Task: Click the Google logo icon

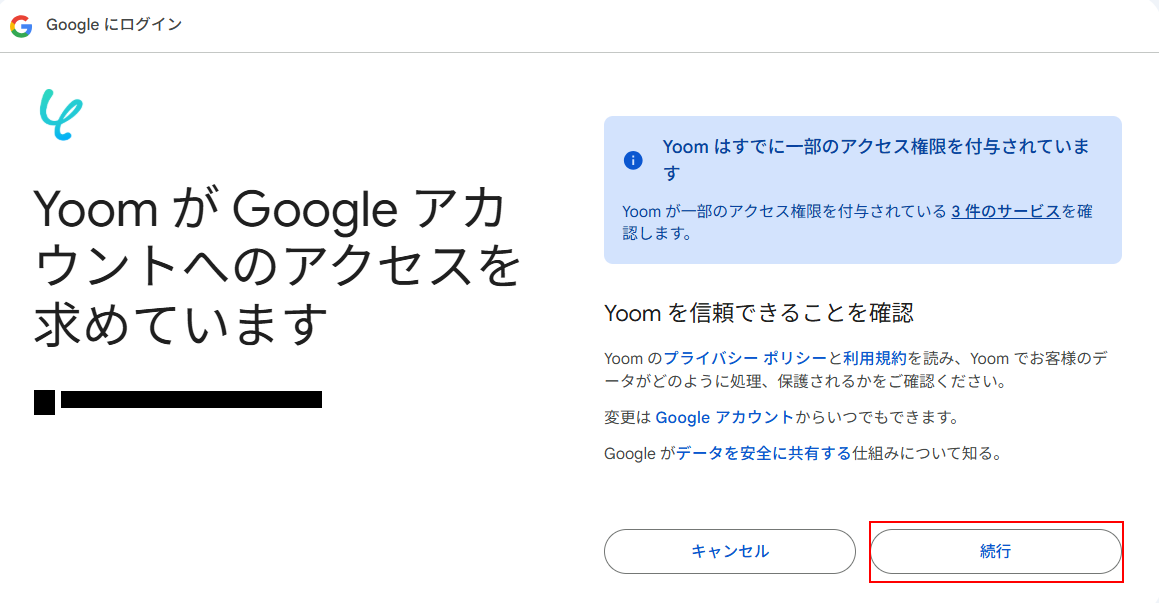Action: click(21, 25)
